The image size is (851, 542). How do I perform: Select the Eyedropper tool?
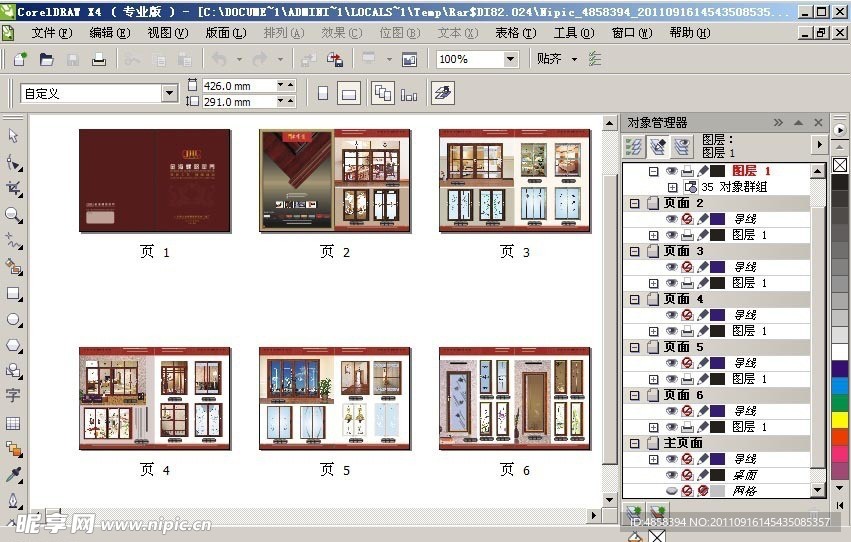13,474
